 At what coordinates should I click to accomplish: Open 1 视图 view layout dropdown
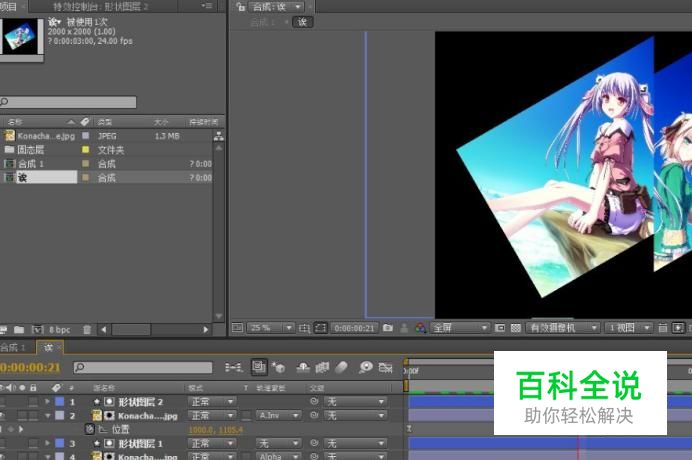point(628,328)
